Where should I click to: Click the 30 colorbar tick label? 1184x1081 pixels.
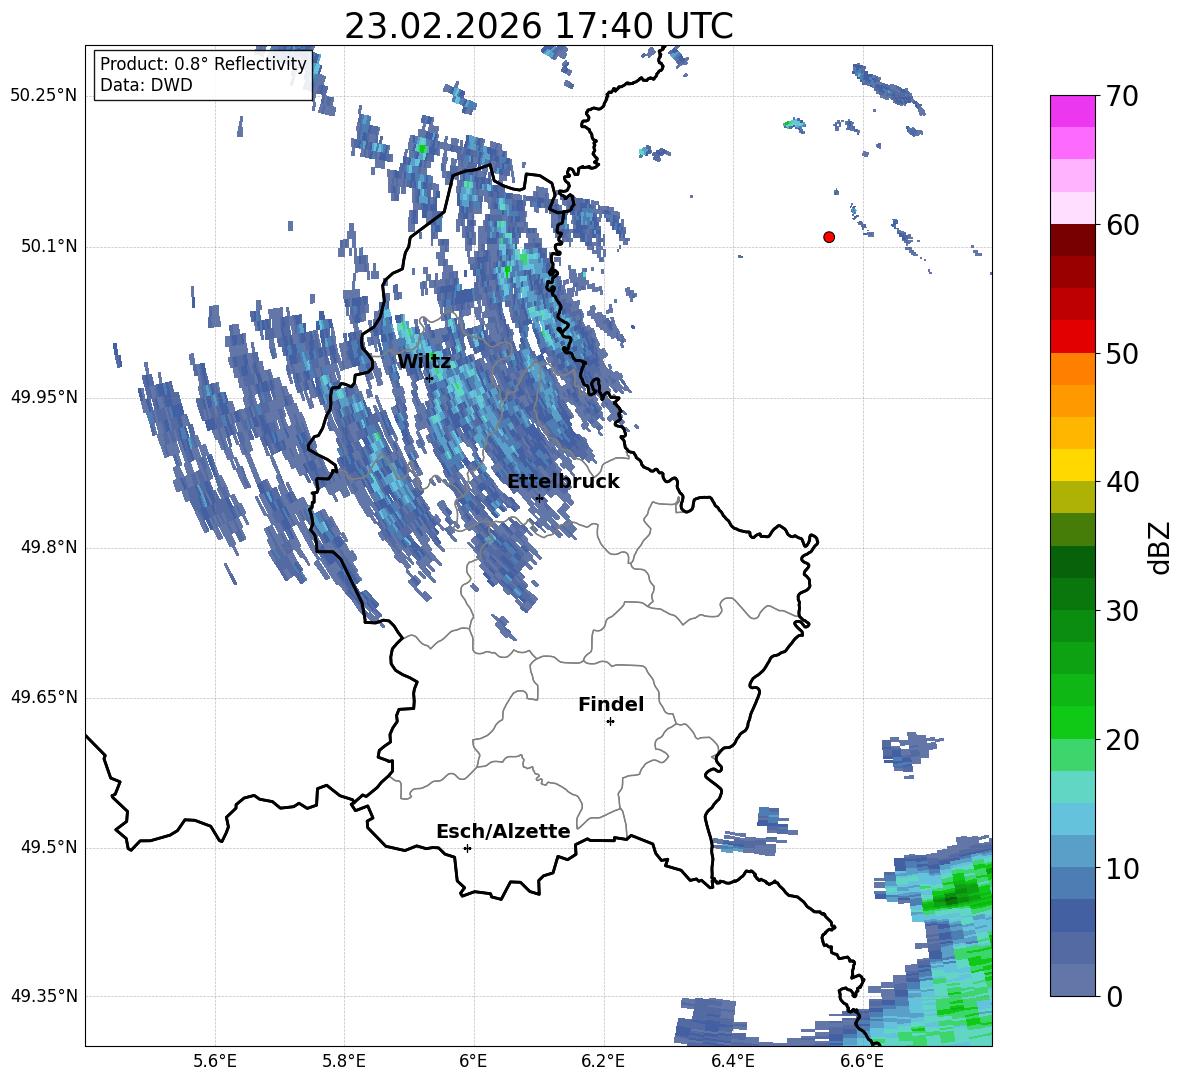tap(1122, 611)
